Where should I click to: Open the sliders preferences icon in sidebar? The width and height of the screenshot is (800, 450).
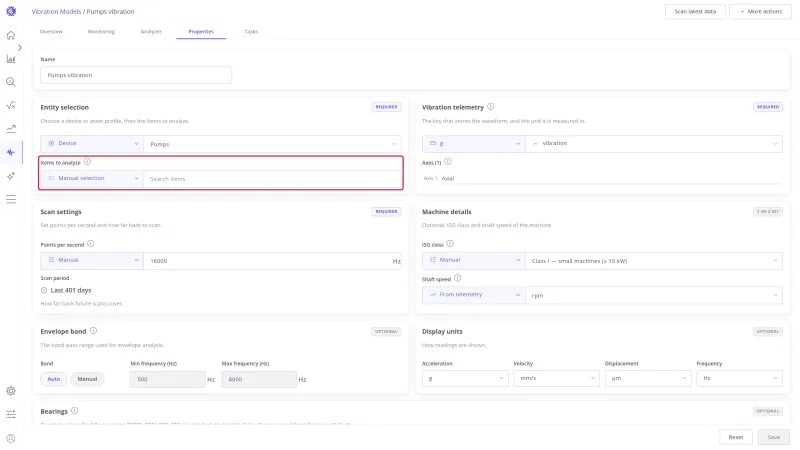(11, 414)
